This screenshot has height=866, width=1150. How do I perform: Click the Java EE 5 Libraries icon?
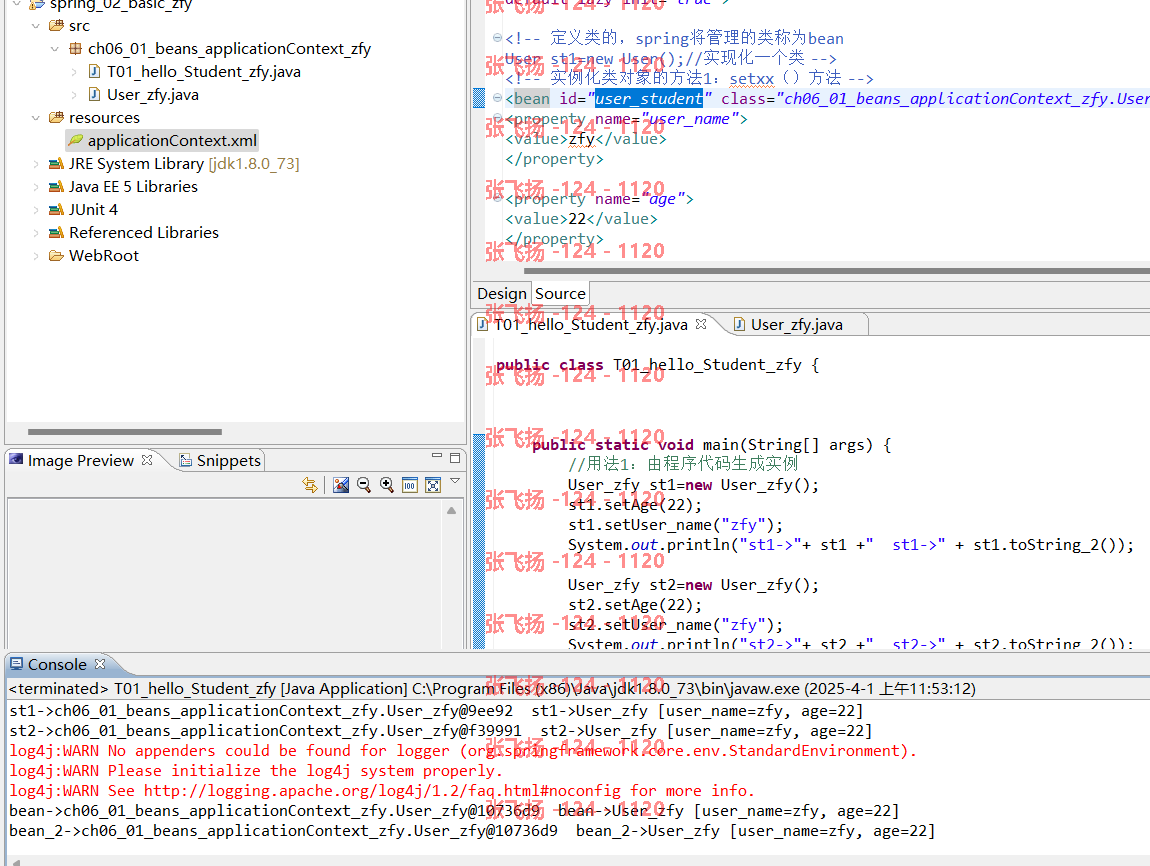(56, 186)
